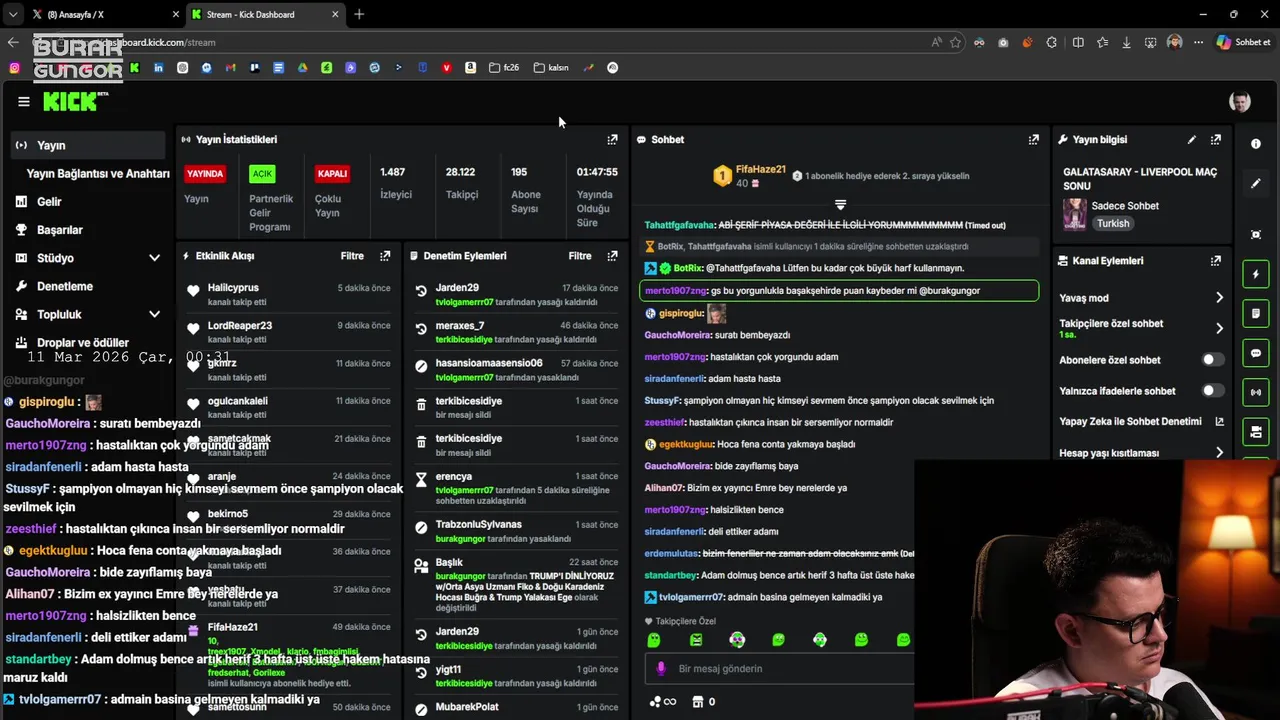Open the hamburger menu next to Kick logo
The width and height of the screenshot is (1280, 720).
[x=24, y=101]
